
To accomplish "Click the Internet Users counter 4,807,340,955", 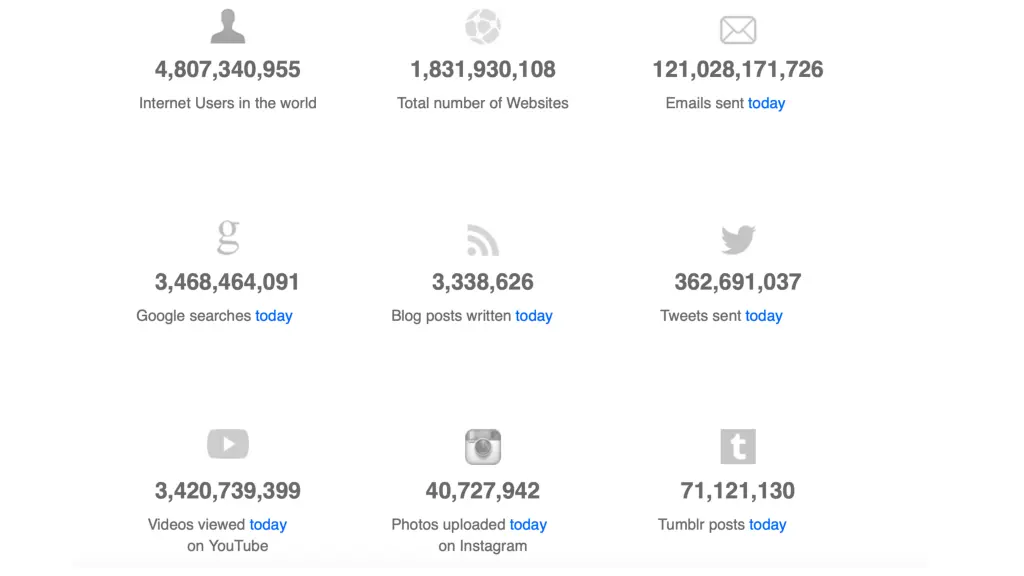I will click(x=227, y=69).
